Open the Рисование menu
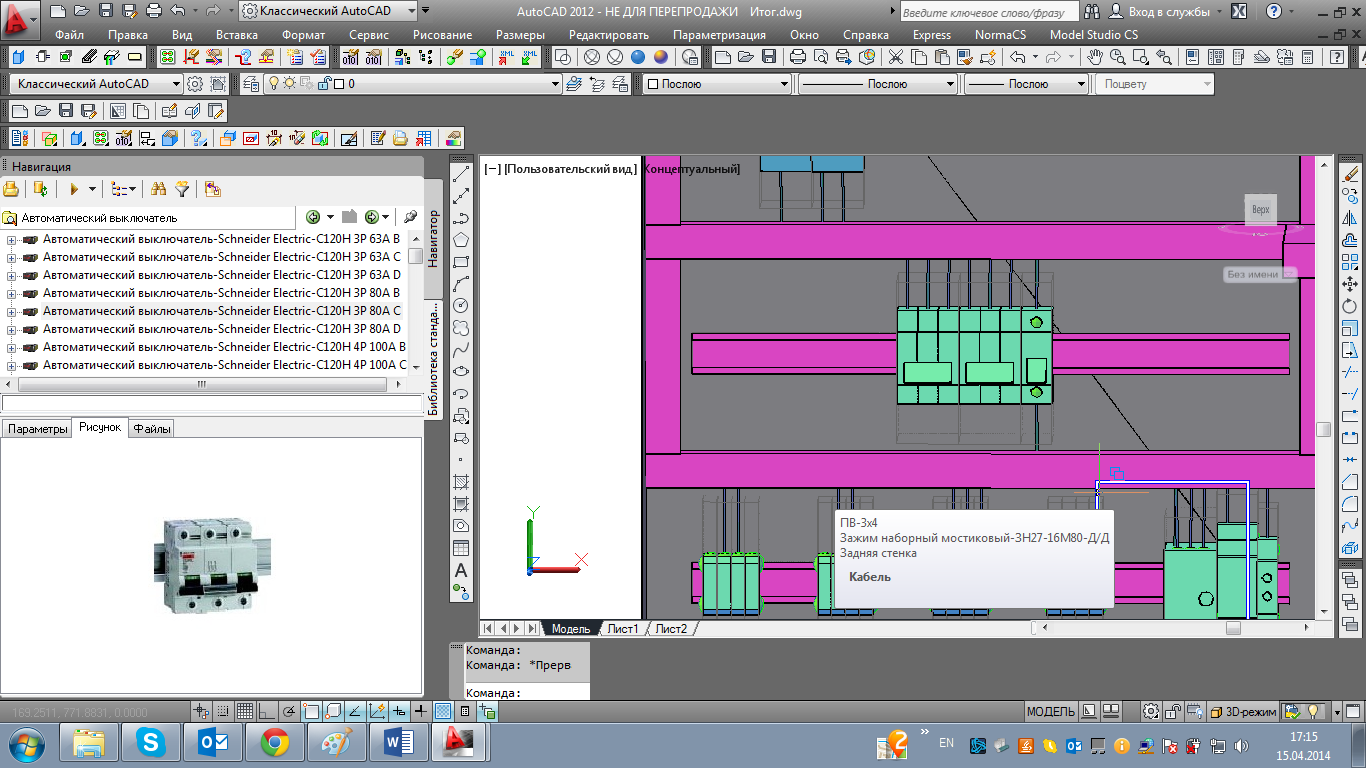Screen dimensions: 1366x768 442,34
